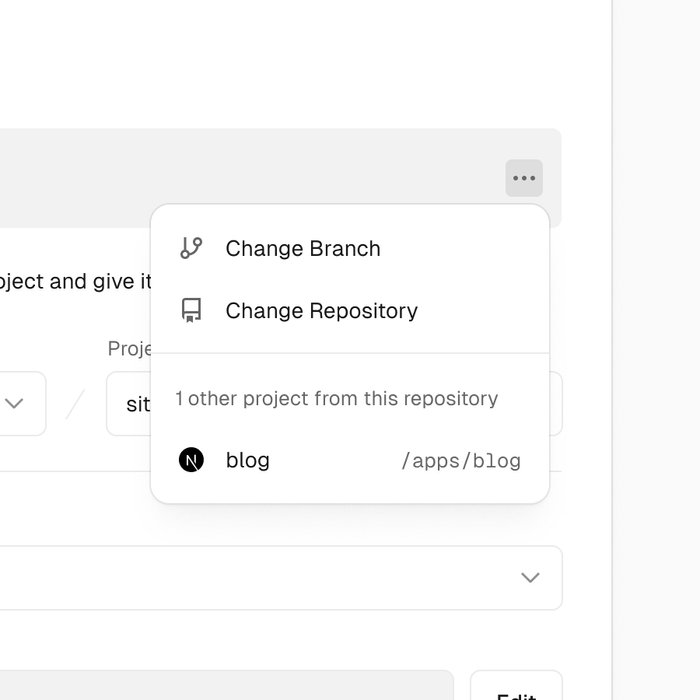Click the gray header bar beside the ellipsis
The image size is (700, 700).
pos(250,165)
